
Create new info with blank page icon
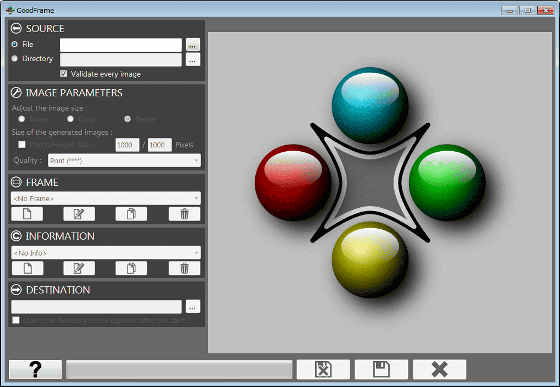28,268
